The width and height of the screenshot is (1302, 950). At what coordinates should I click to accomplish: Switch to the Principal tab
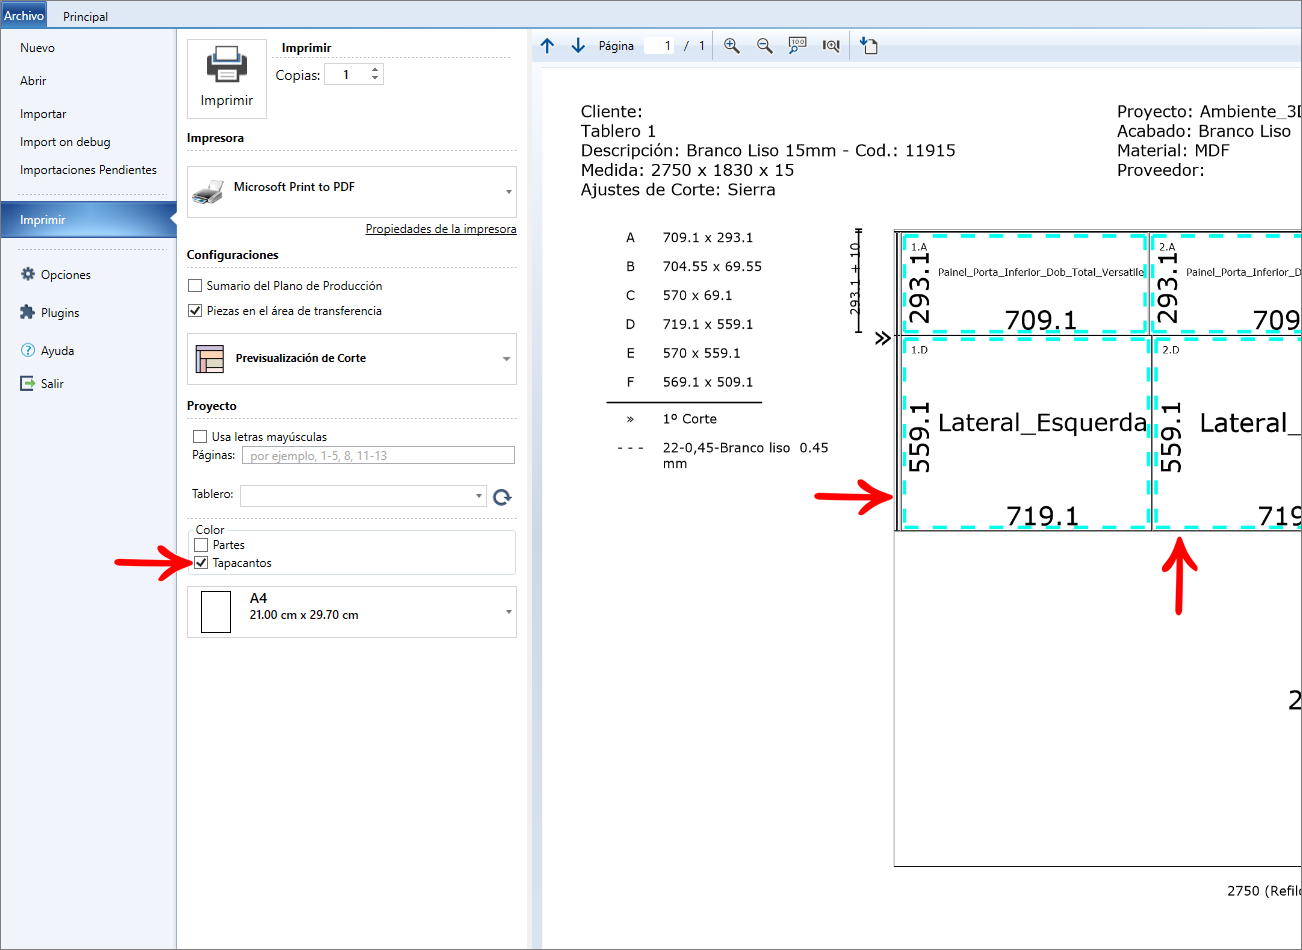click(x=86, y=16)
